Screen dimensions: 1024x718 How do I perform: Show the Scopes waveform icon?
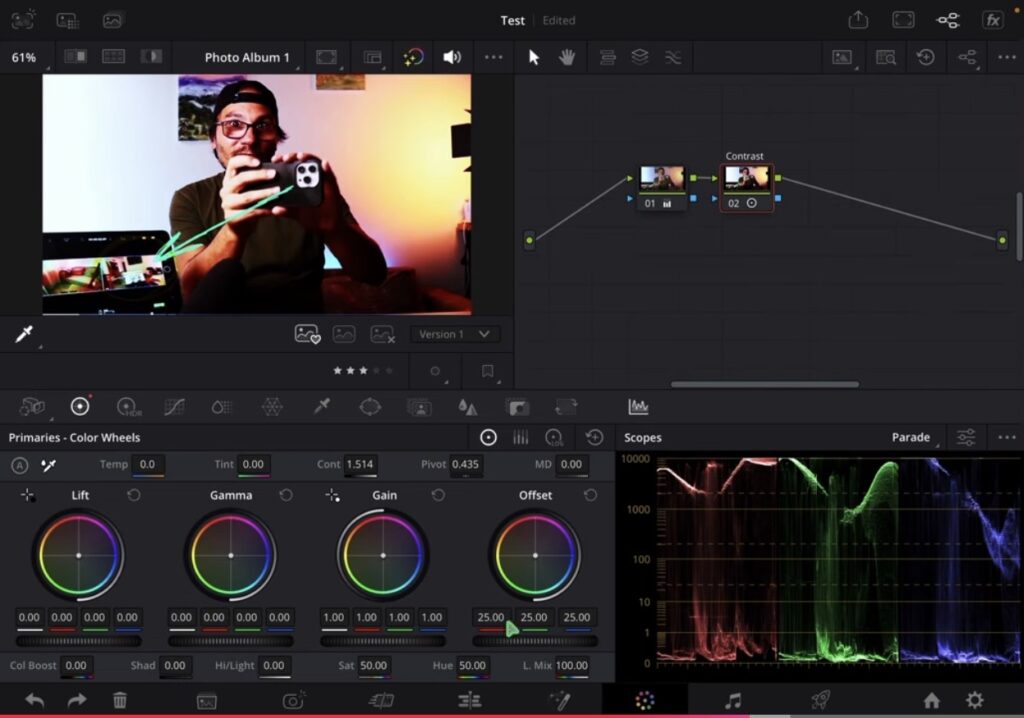point(638,407)
